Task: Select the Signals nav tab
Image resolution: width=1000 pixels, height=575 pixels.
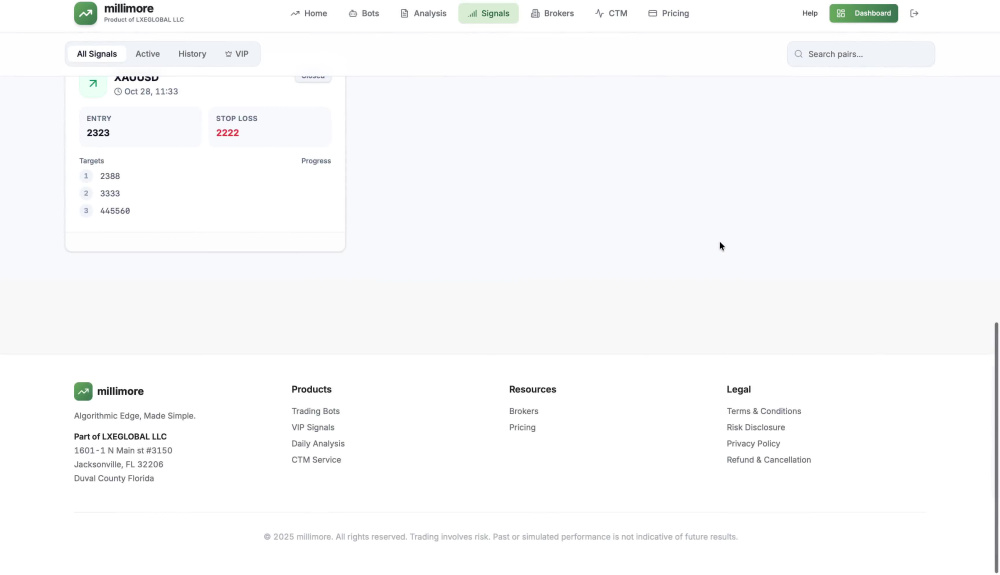Action: (x=488, y=13)
